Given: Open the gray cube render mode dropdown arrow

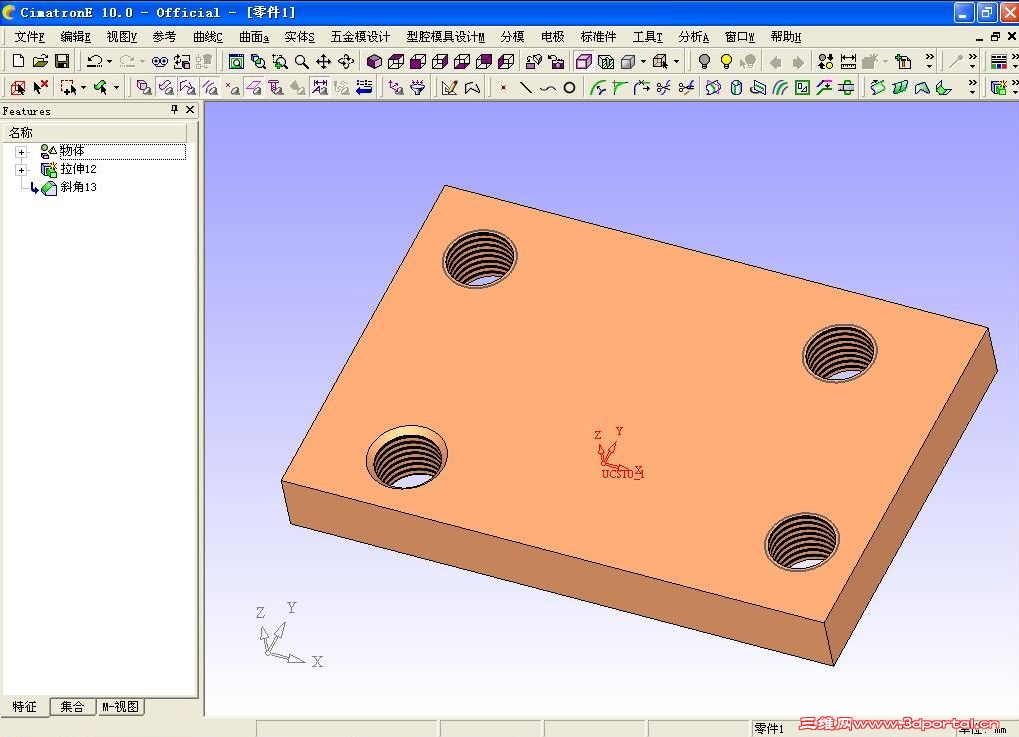Looking at the screenshot, I should tap(643, 62).
